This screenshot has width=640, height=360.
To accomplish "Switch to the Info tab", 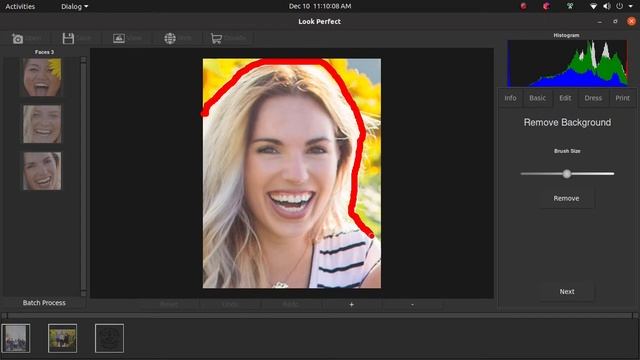I will tap(510, 98).
